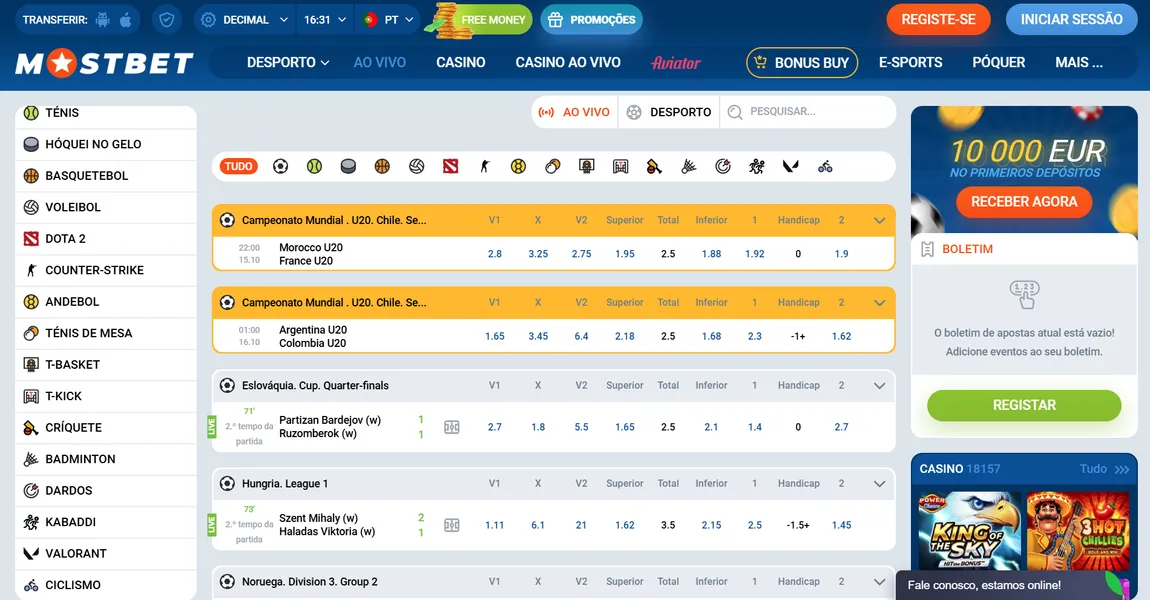Screen dimensions: 1150x600
Task: Select the cycling filter icon
Action: [x=824, y=166]
